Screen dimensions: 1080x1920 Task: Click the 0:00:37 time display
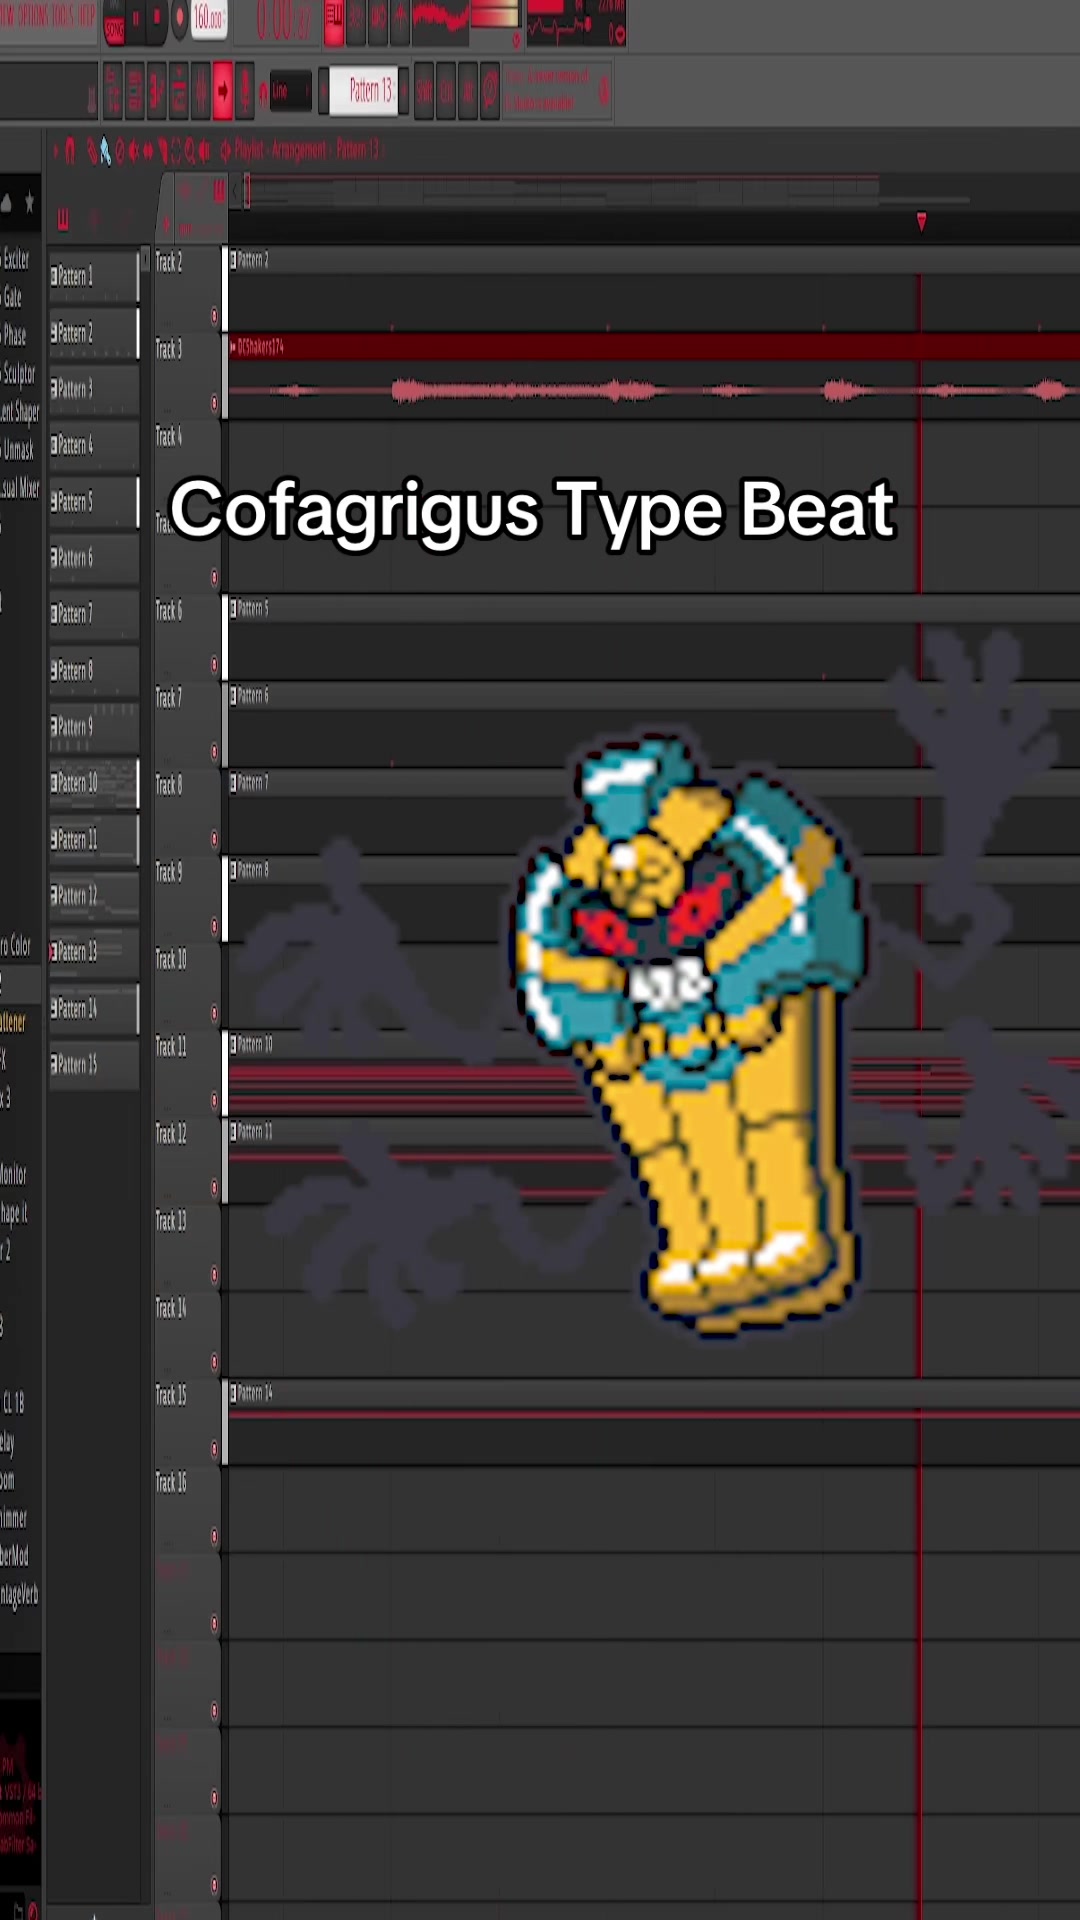coord(284,21)
